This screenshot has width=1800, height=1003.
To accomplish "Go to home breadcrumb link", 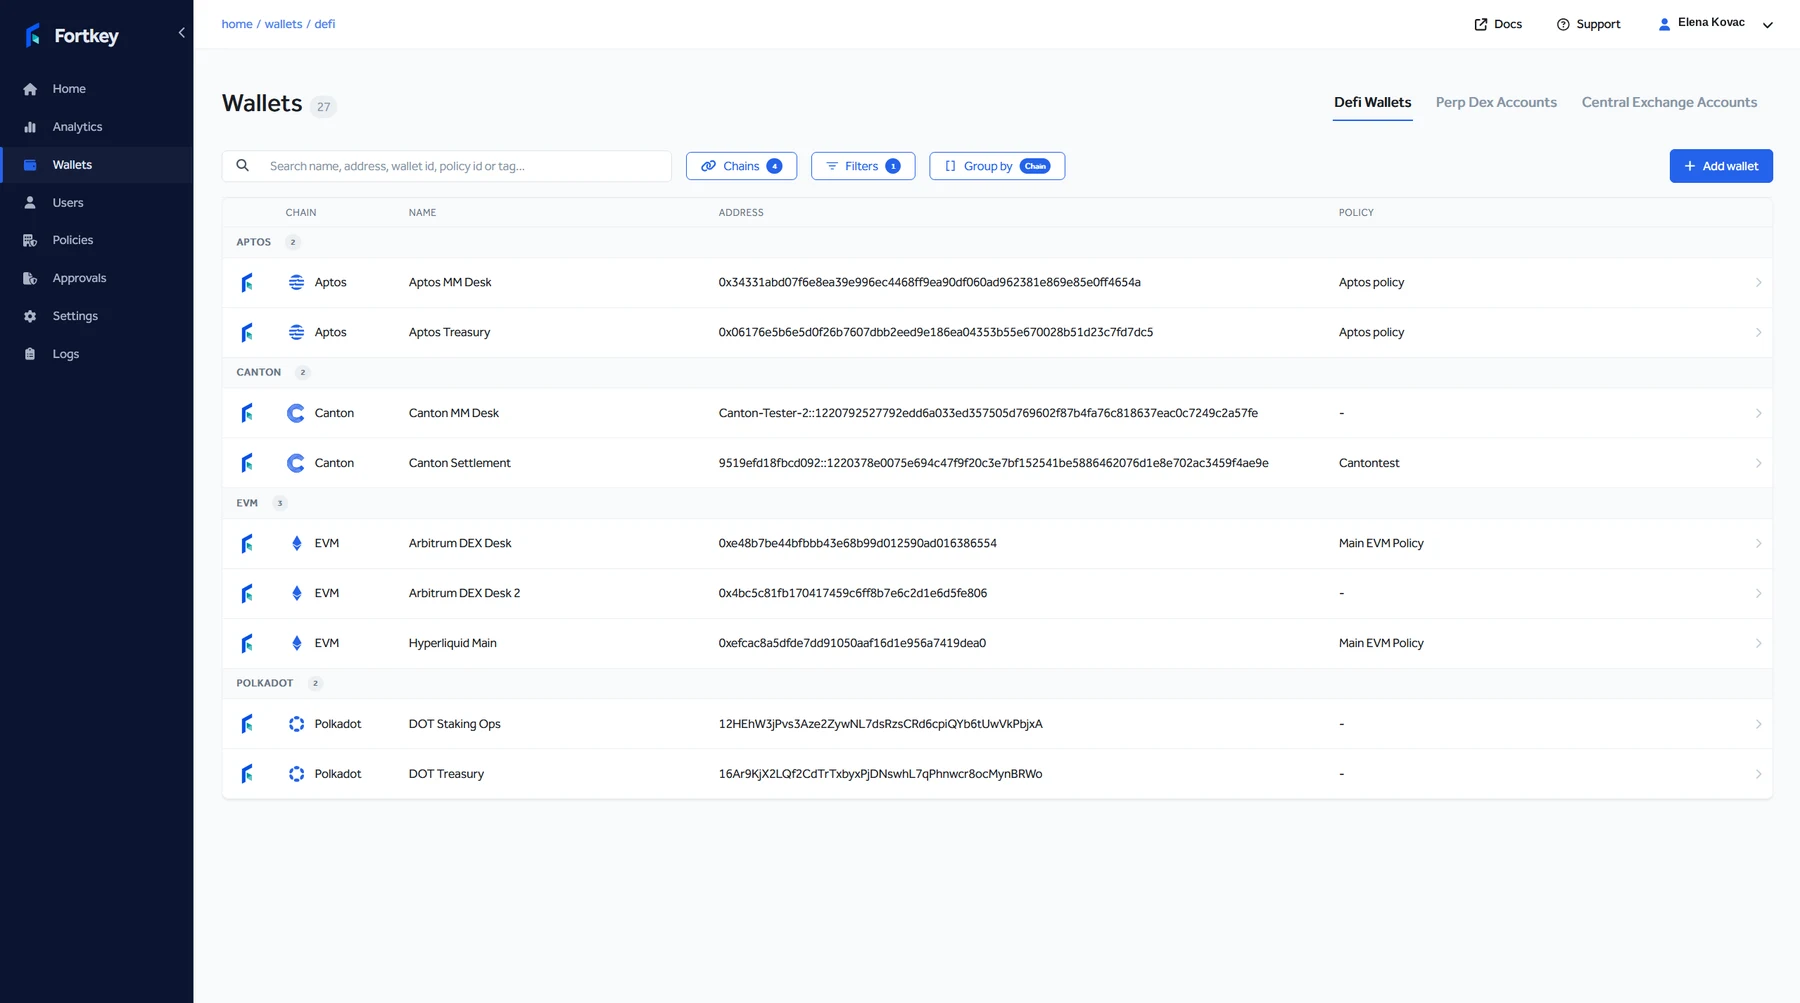I will pos(237,24).
